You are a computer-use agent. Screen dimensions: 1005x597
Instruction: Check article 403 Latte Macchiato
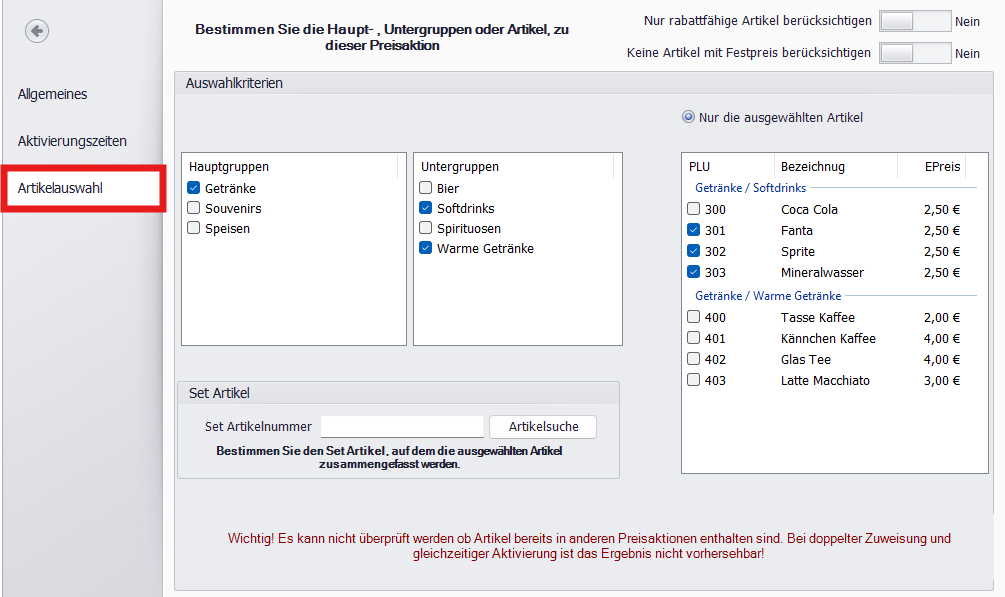(x=694, y=380)
